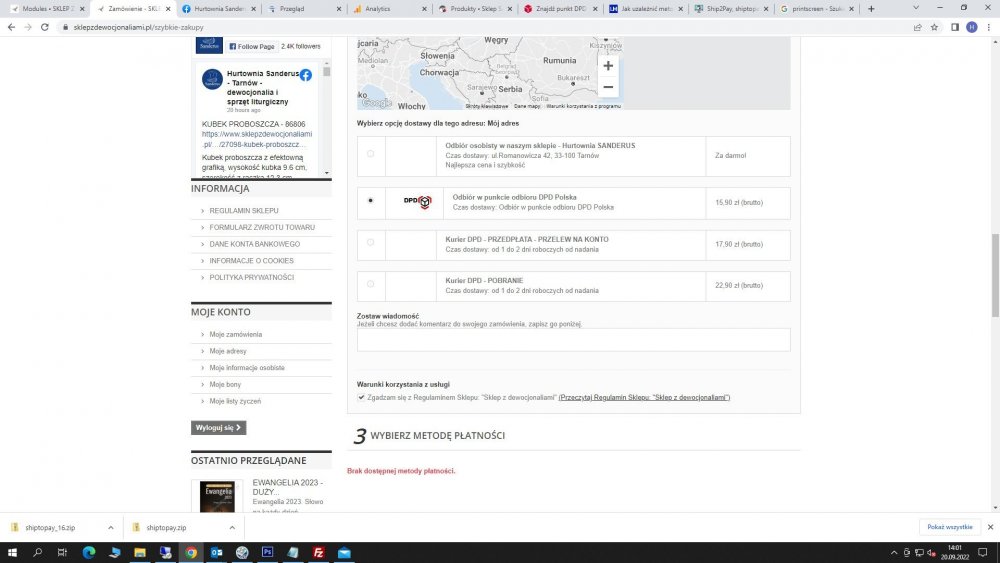This screenshot has height=563, width=1000.
Task: Select Kurier DPD prepayment option
Action: click(371, 242)
